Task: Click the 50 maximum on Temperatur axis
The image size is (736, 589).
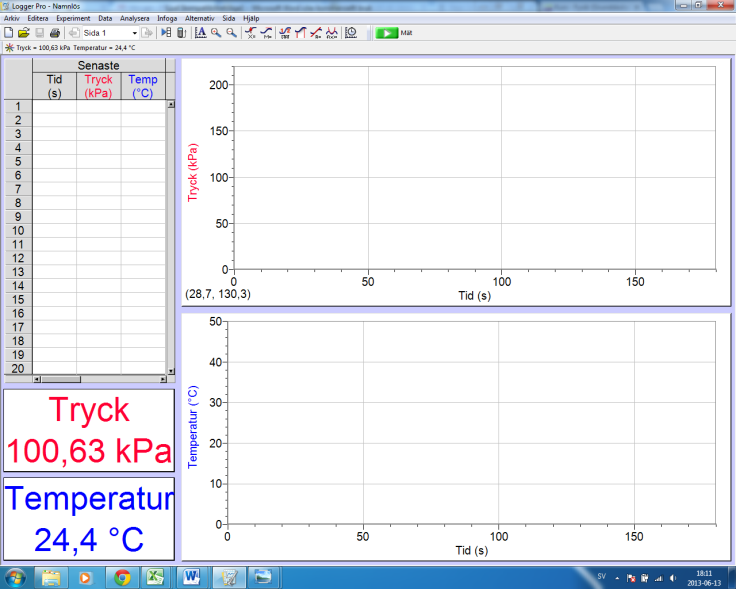Action: click(215, 321)
